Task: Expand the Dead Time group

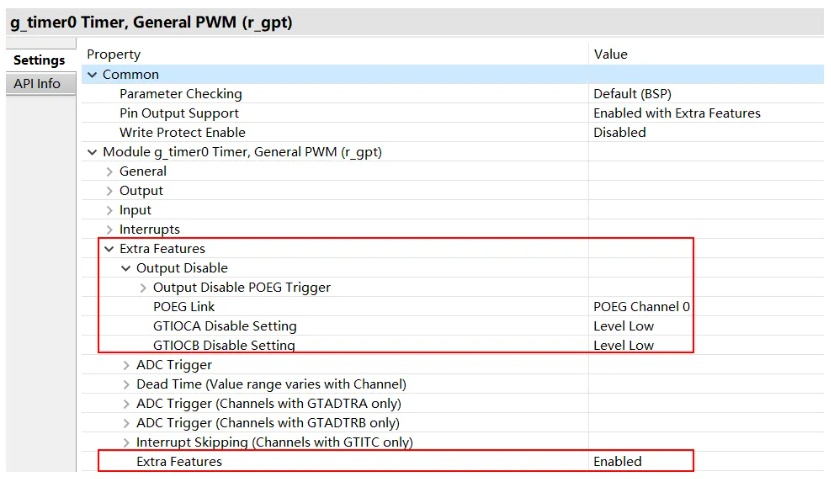Action: [126, 384]
